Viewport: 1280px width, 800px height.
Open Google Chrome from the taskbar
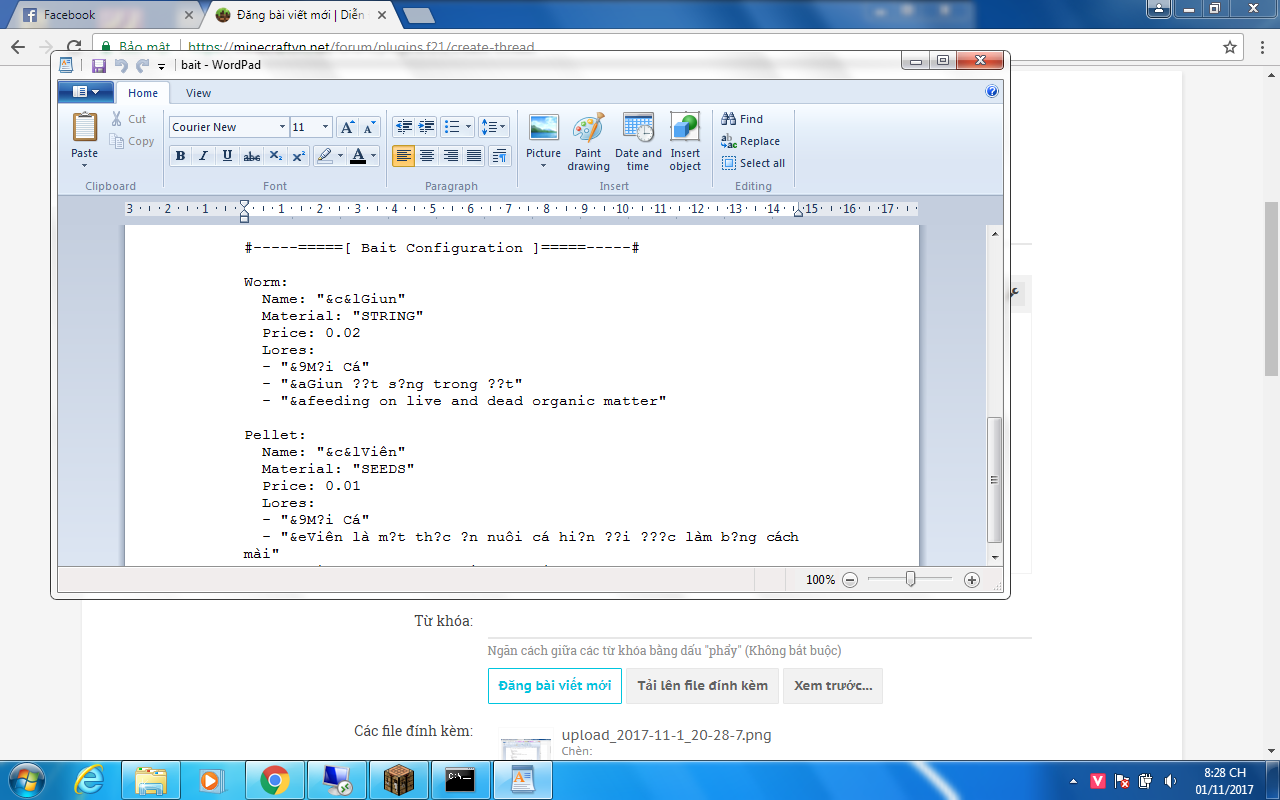pos(275,780)
